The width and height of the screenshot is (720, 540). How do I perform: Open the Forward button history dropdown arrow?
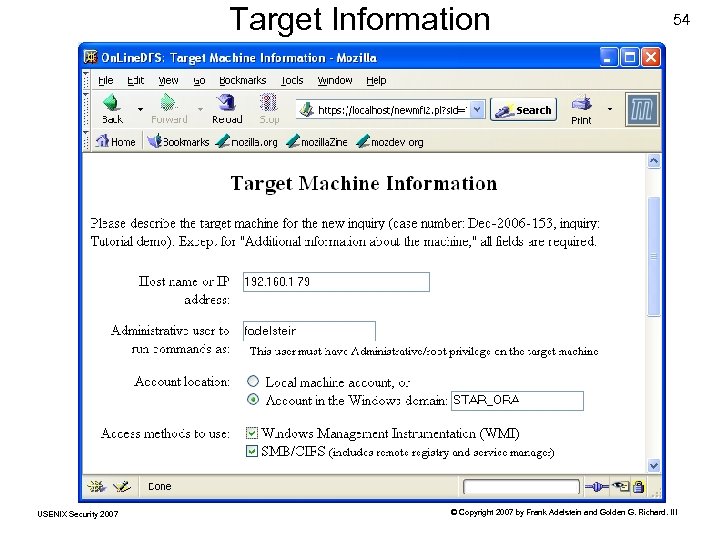tap(200, 109)
